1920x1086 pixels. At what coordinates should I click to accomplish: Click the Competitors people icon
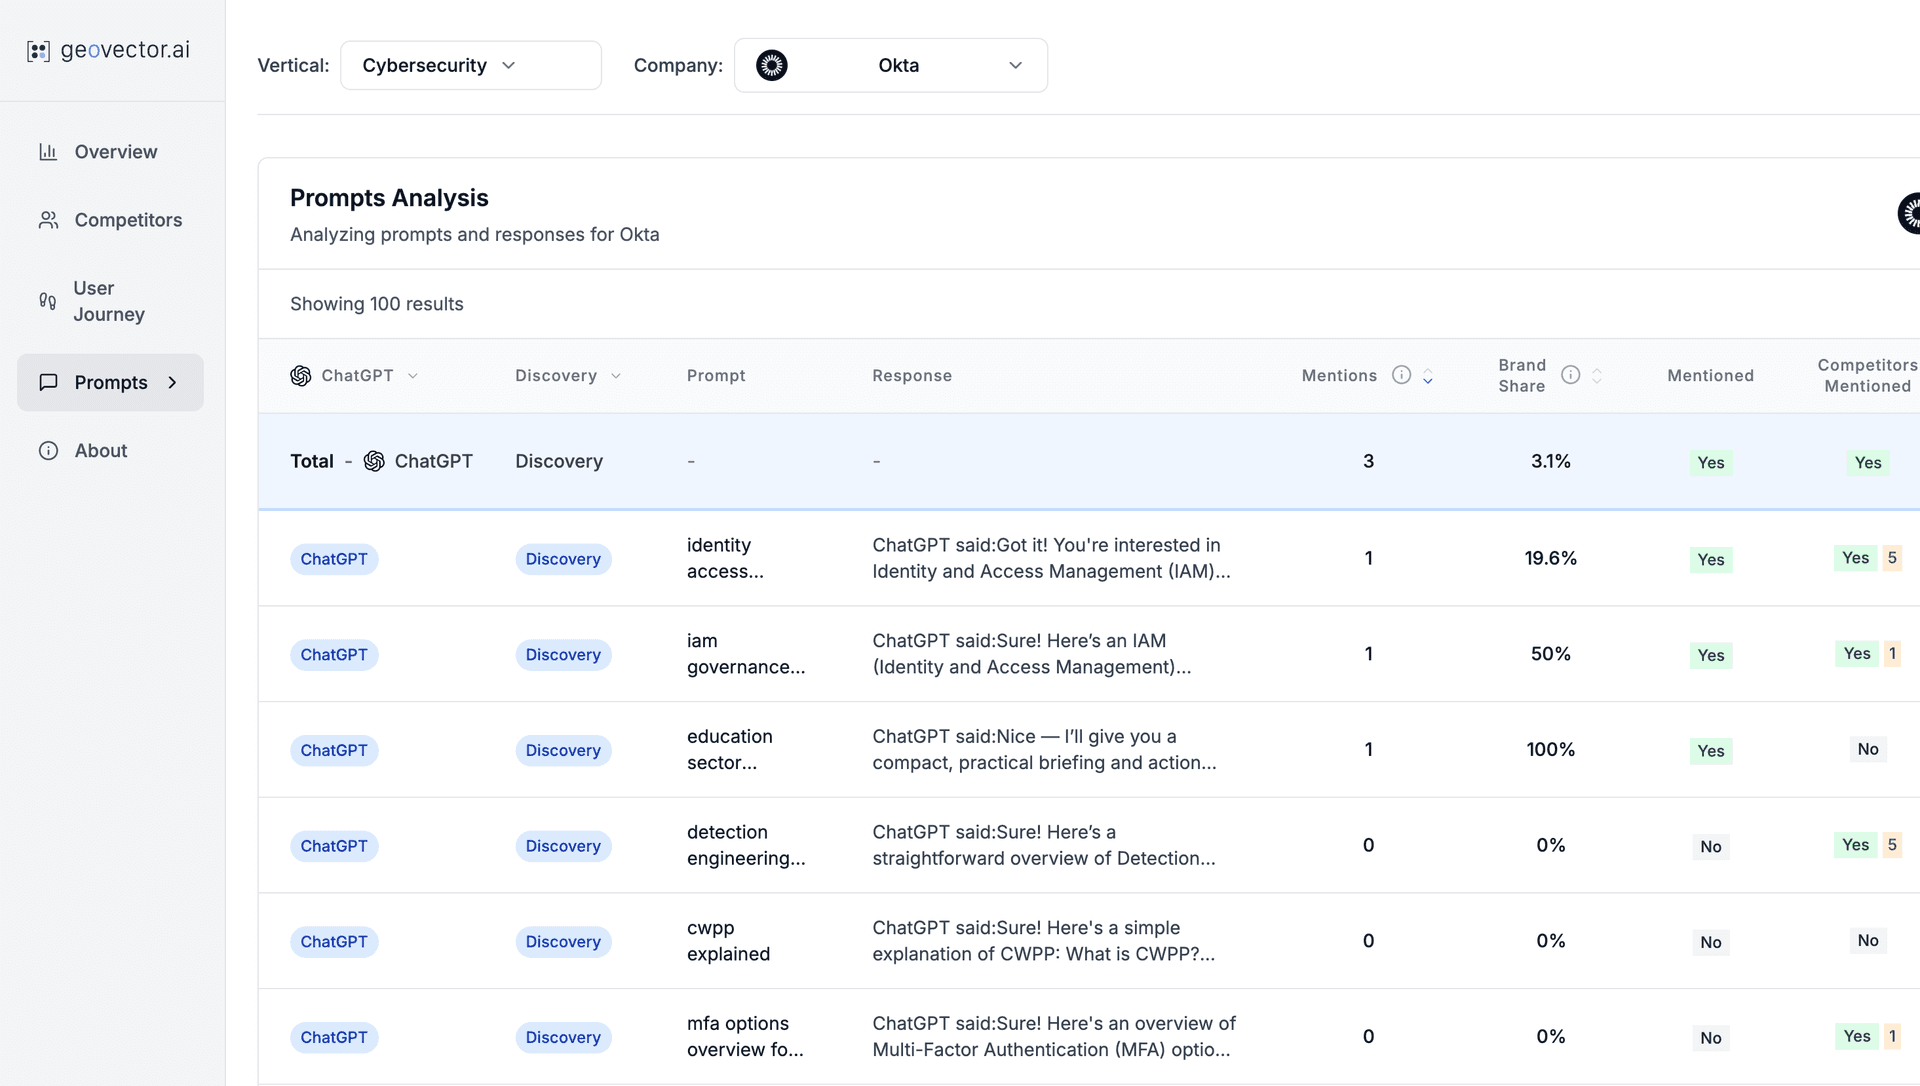pyautogui.click(x=49, y=219)
